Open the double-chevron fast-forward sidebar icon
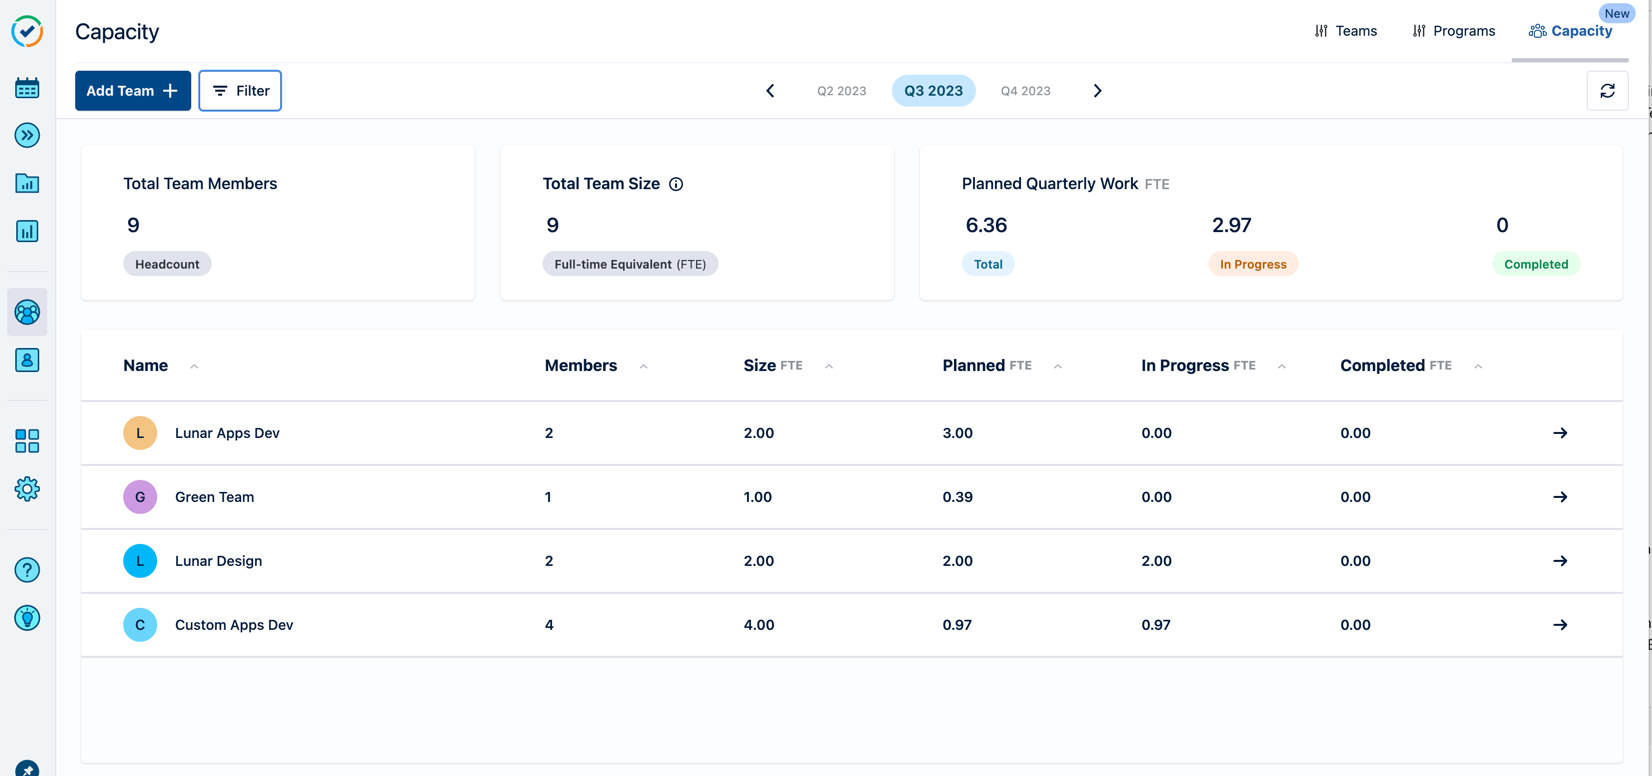The height and width of the screenshot is (776, 1652). 27,135
